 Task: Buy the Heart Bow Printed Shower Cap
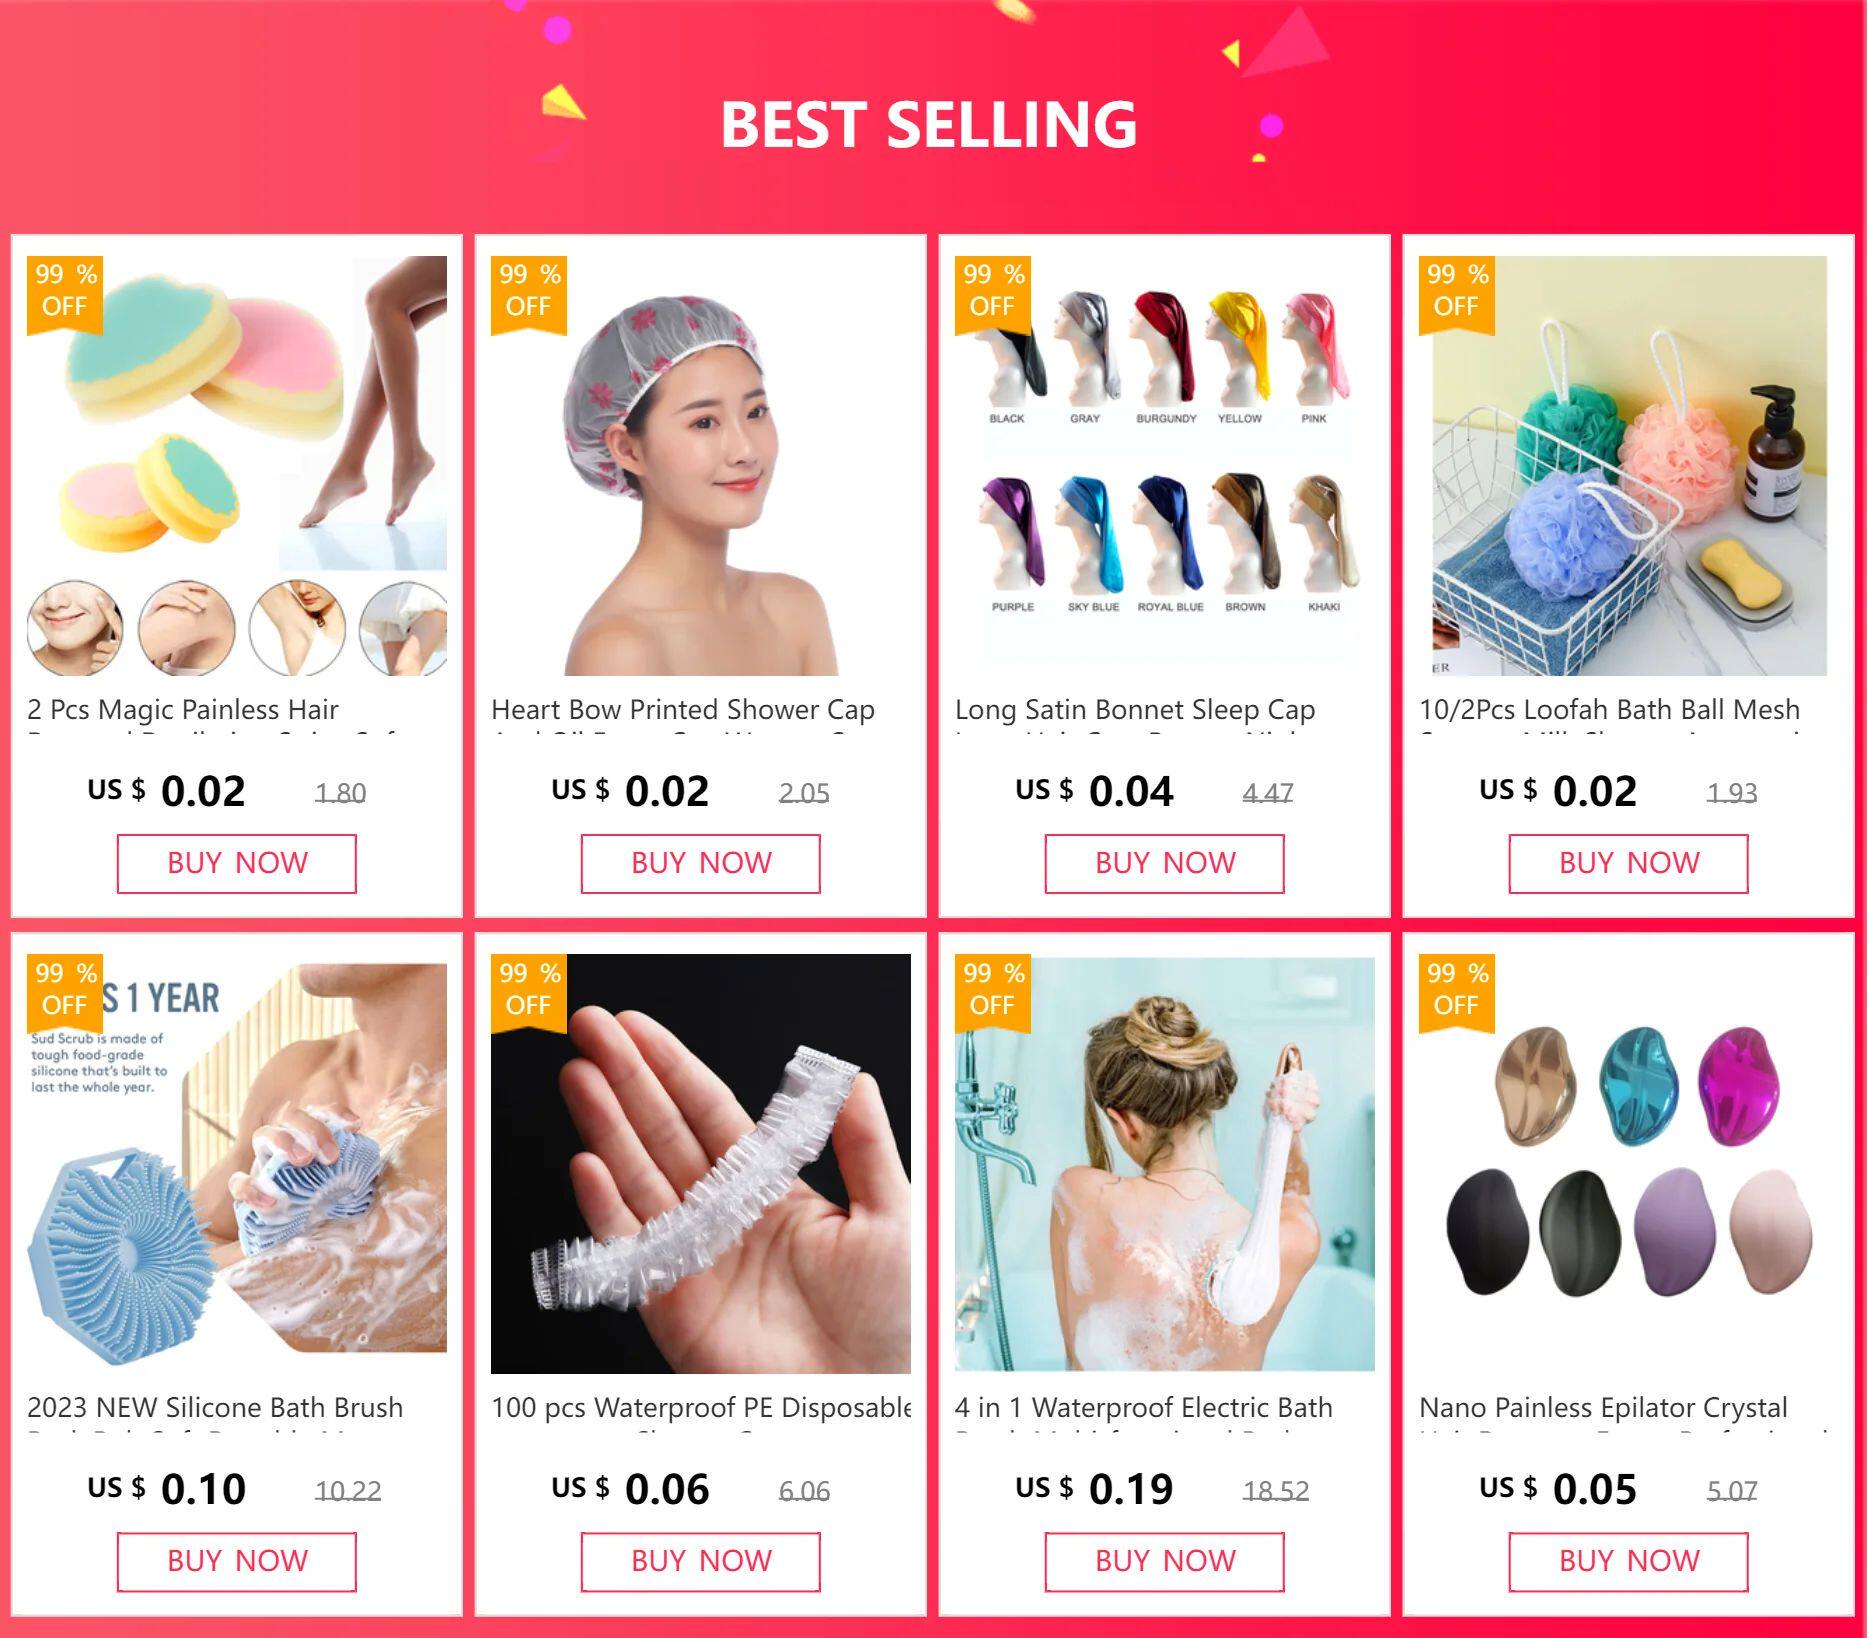click(x=701, y=864)
